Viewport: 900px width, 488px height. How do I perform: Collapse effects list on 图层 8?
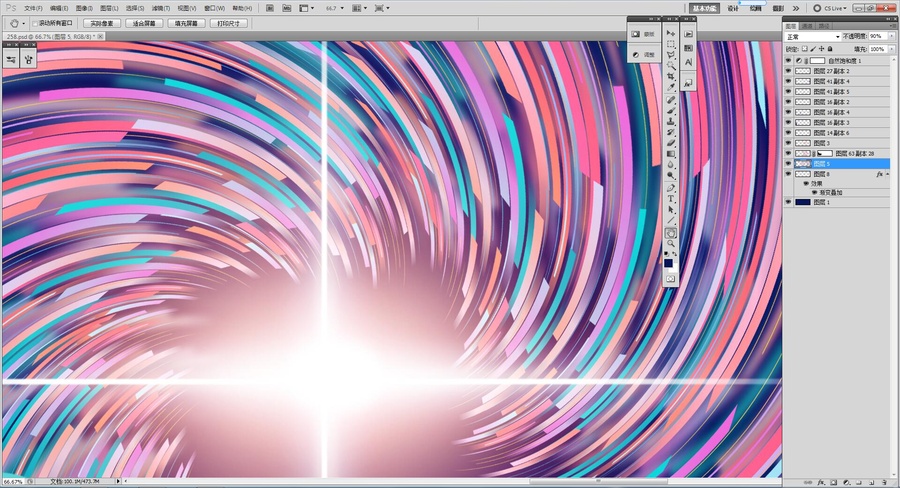pos(887,174)
